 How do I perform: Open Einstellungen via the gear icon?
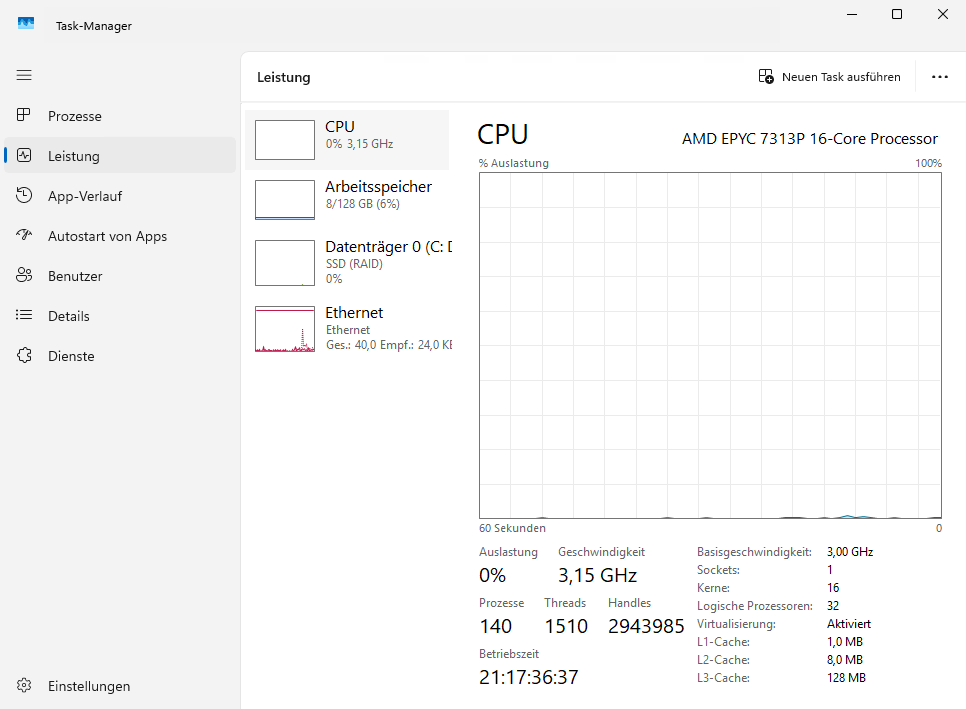point(24,686)
